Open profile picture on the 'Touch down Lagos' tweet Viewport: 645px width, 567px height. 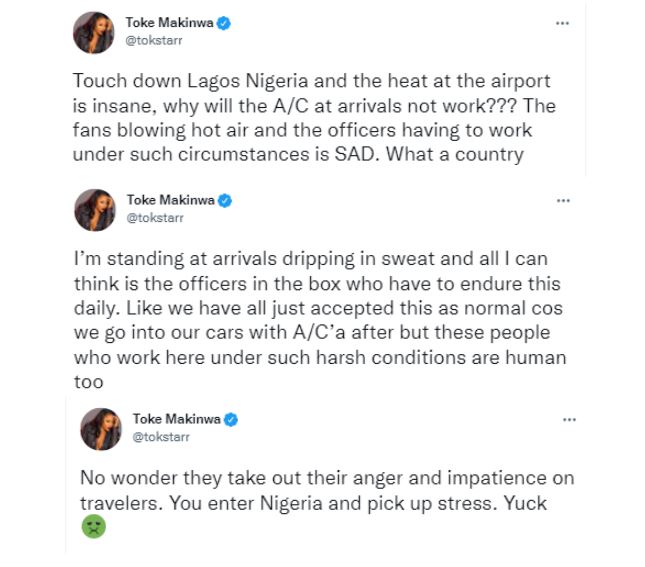click(x=93, y=32)
